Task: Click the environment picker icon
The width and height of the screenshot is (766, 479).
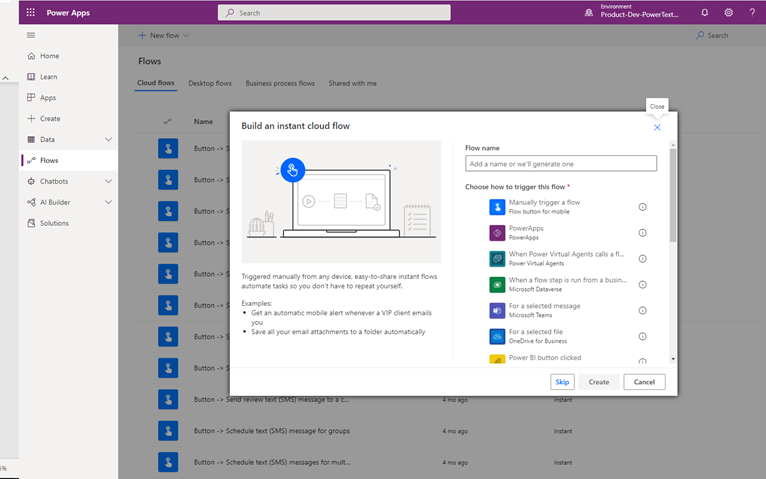Action: [589, 13]
